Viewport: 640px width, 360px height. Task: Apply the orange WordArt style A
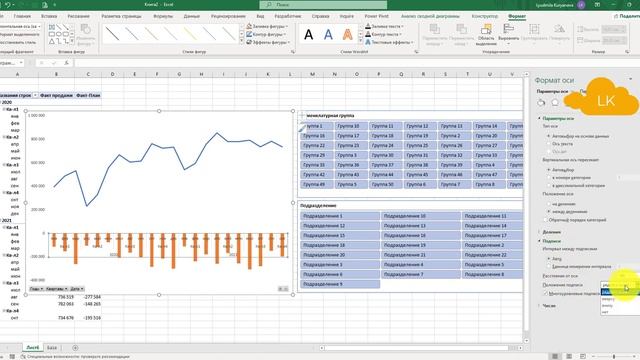(x=347, y=35)
